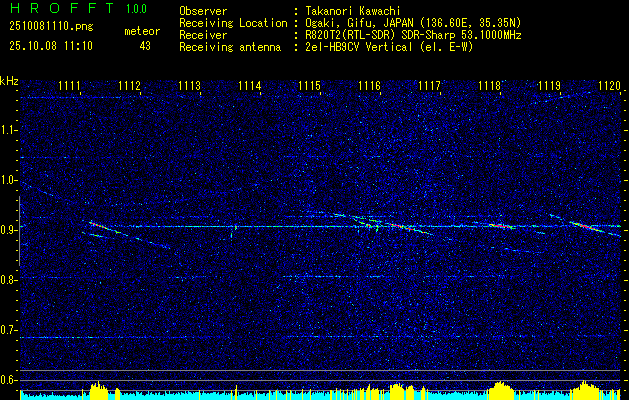Click the version number 1.0.0
Viewport: 629px width, 400px height.
tap(136, 9)
